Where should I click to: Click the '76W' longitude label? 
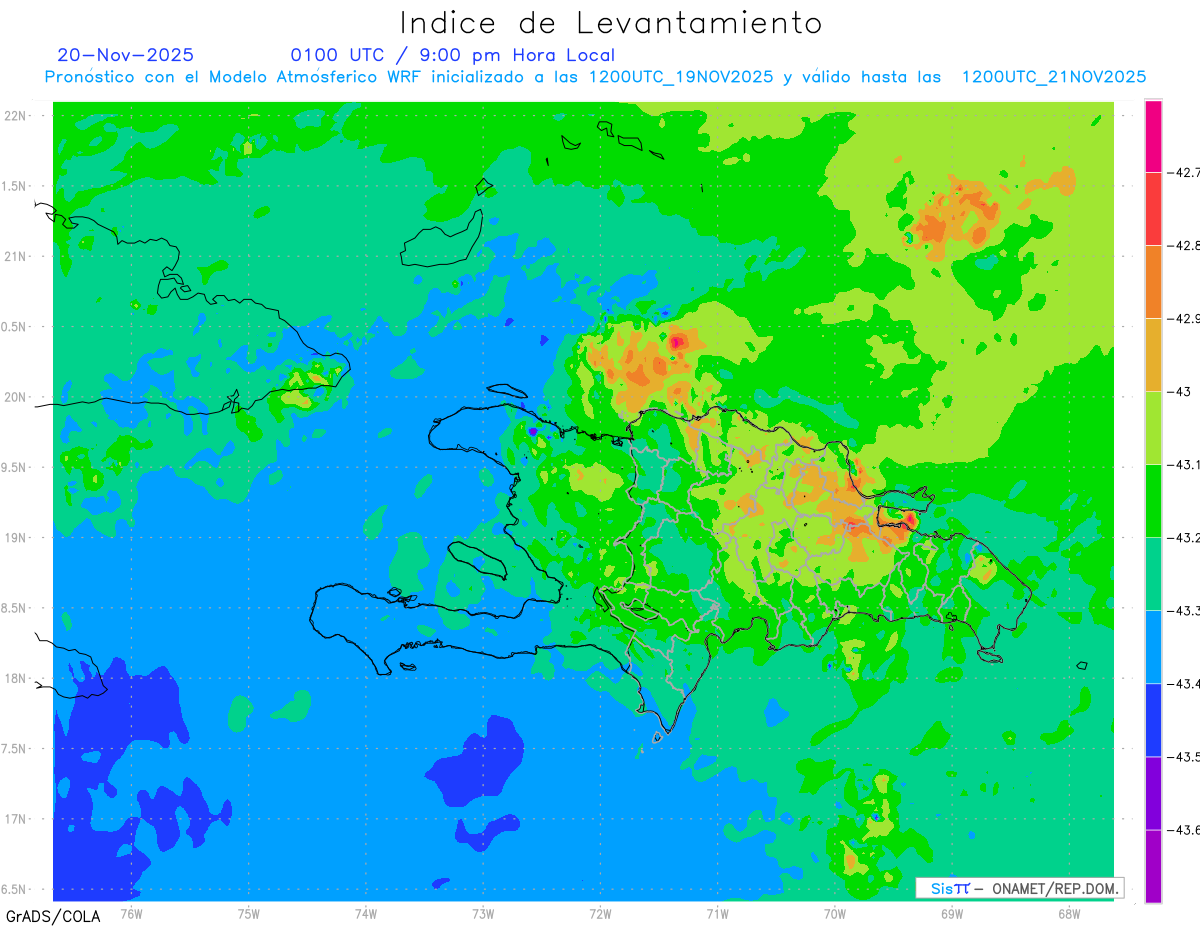pyautogui.click(x=131, y=914)
